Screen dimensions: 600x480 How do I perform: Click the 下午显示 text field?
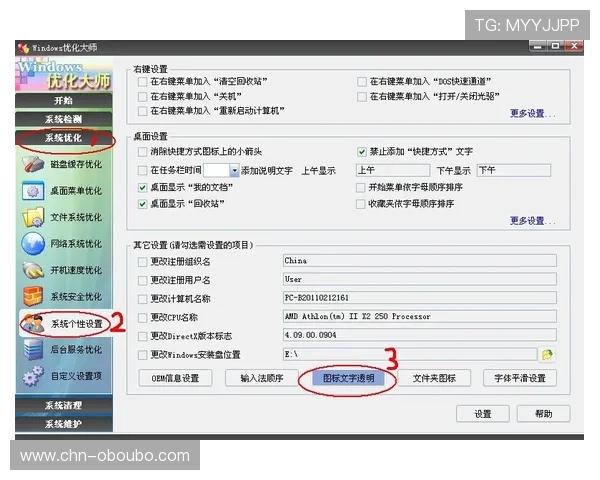point(514,170)
